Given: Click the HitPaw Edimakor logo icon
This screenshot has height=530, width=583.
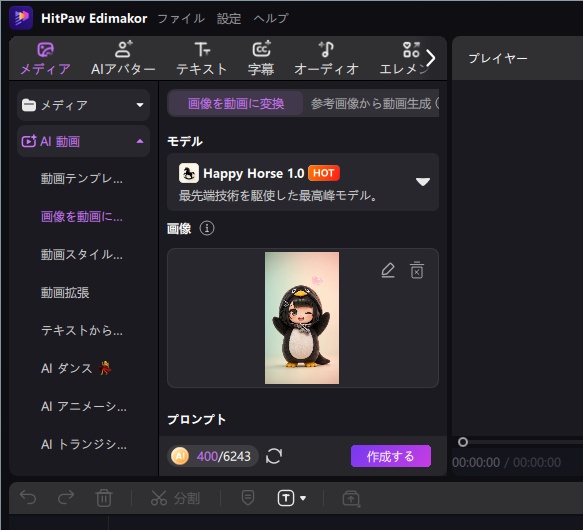Looking at the screenshot, I should (21, 17).
